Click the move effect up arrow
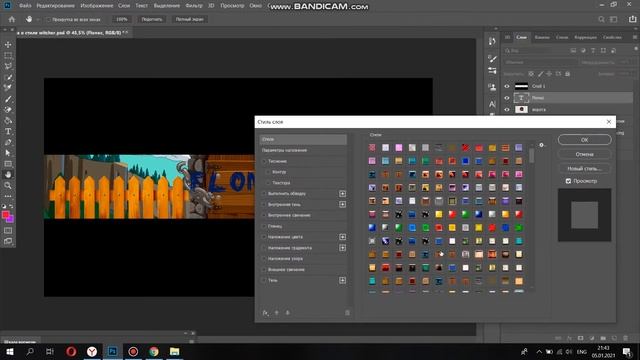Viewport: 640px width, 360px height. point(277,313)
